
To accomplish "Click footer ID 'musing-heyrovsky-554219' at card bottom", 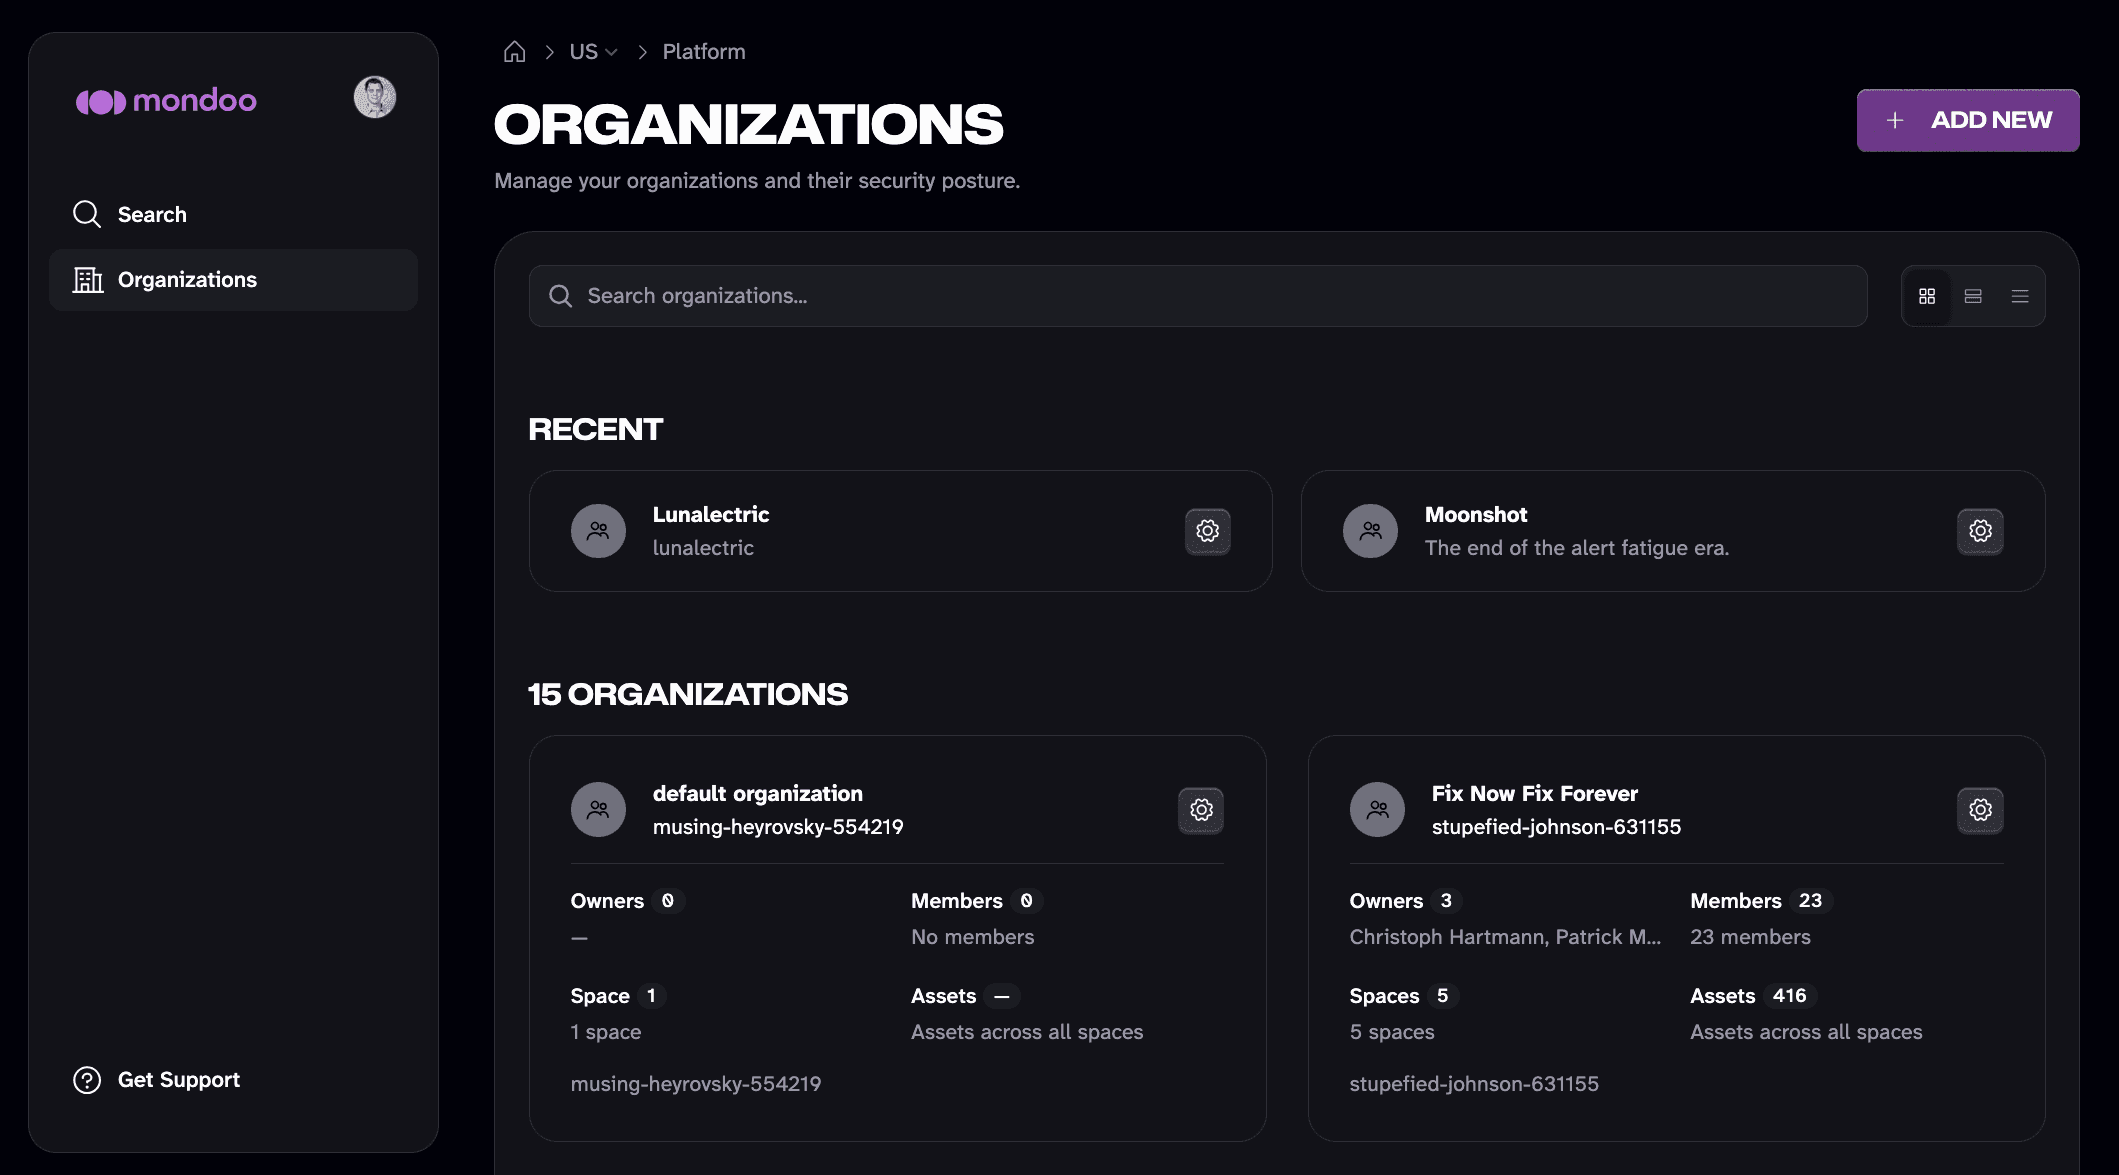I will pos(696,1084).
